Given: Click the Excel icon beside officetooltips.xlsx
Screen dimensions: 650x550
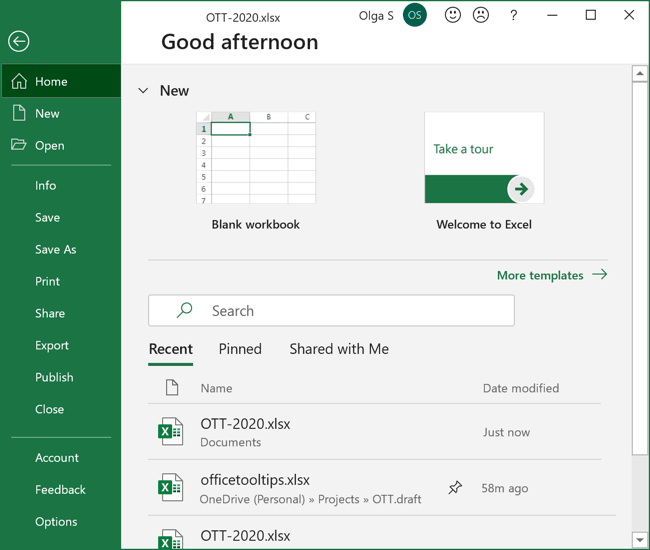Looking at the screenshot, I should pos(171,488).
